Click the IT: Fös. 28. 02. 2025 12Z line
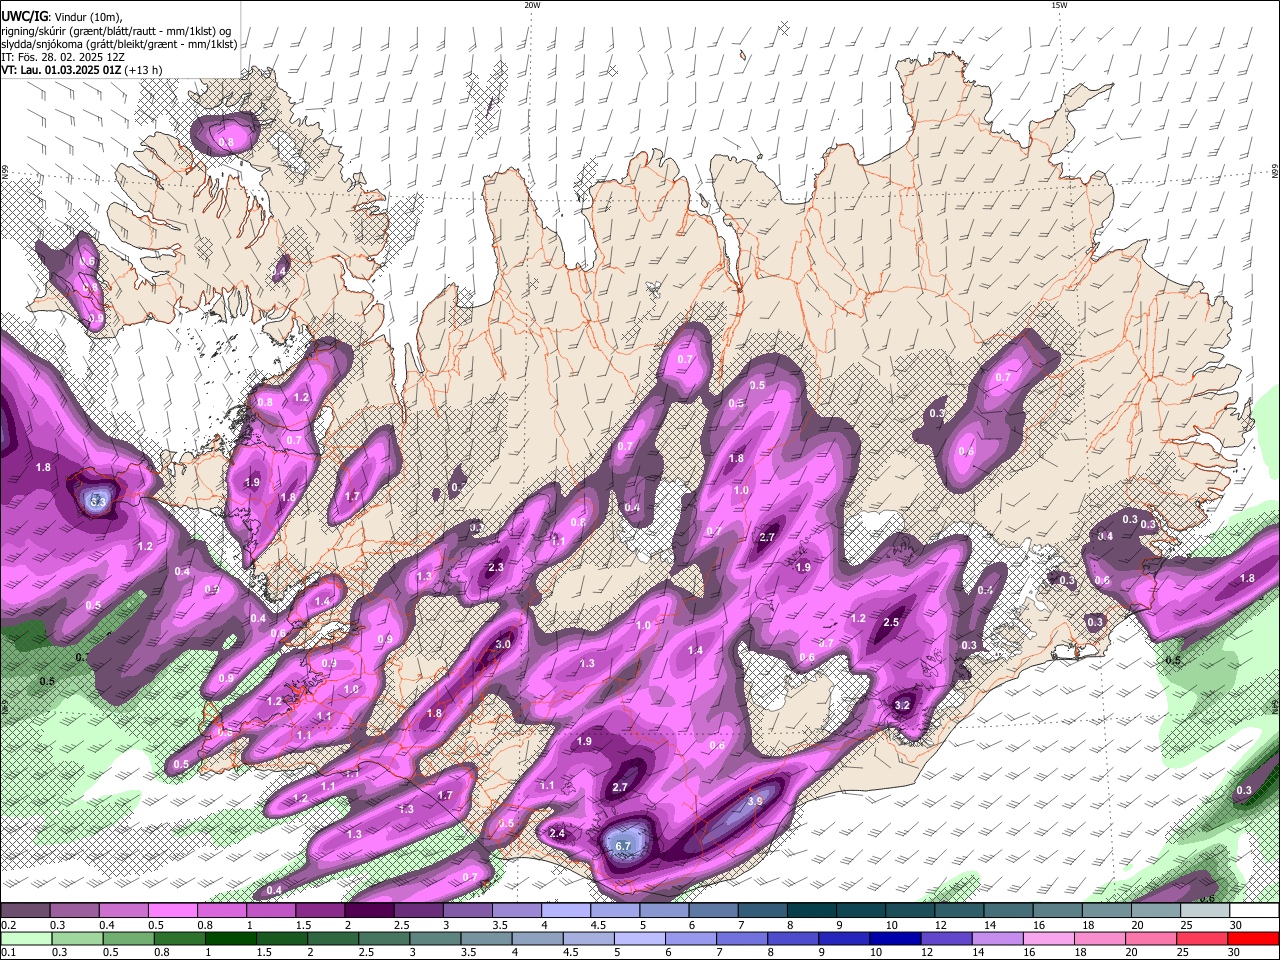The height and width of the screenshot is (960, 1280). pos(63,57)
